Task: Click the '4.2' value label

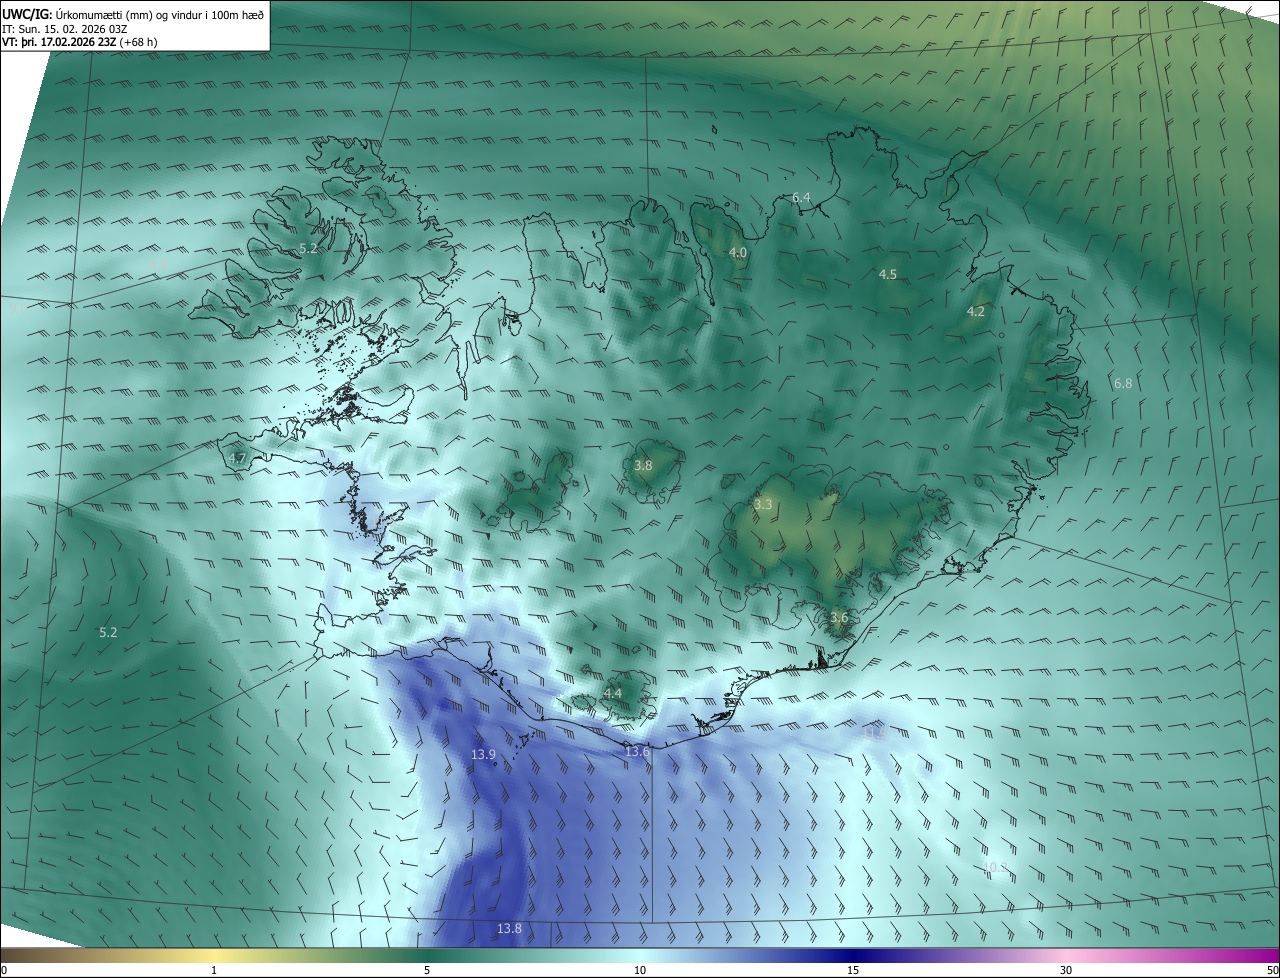Action: pos(976,312)
